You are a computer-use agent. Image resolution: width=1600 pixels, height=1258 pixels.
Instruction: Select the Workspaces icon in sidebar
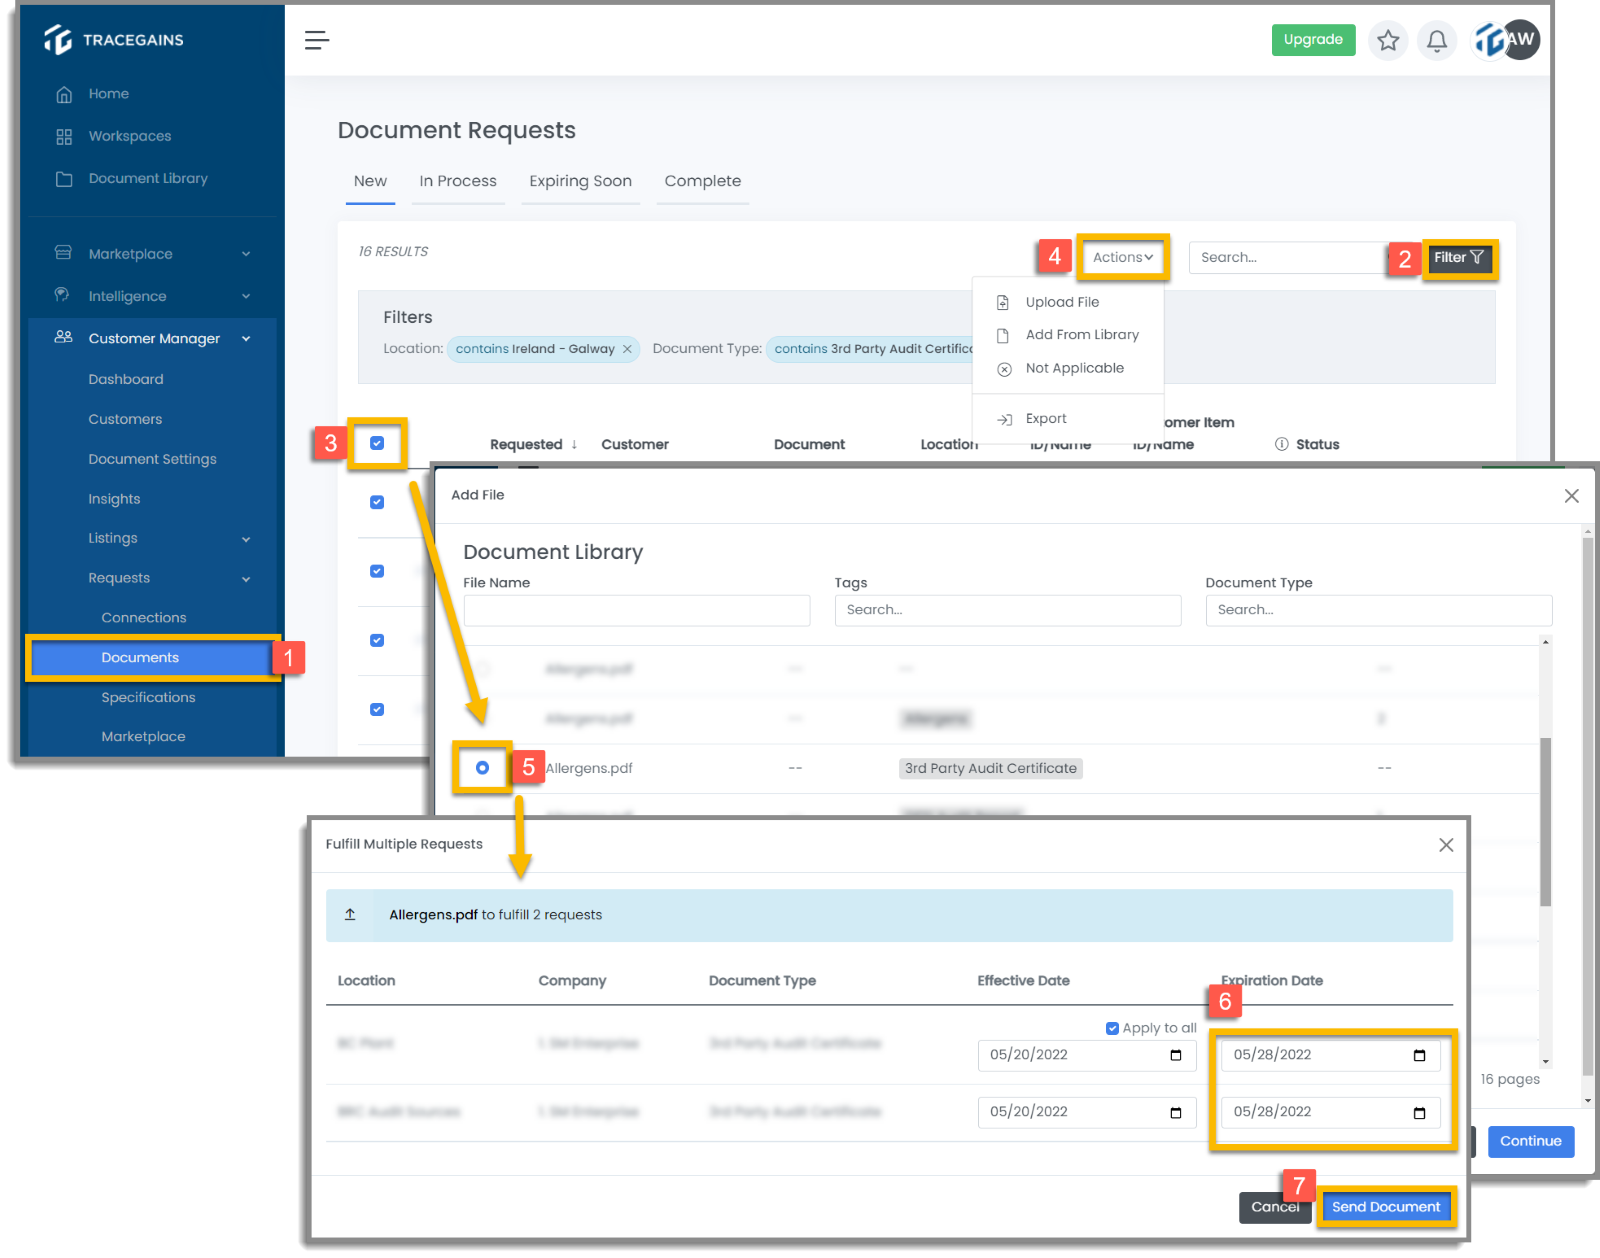coord(65,135)
